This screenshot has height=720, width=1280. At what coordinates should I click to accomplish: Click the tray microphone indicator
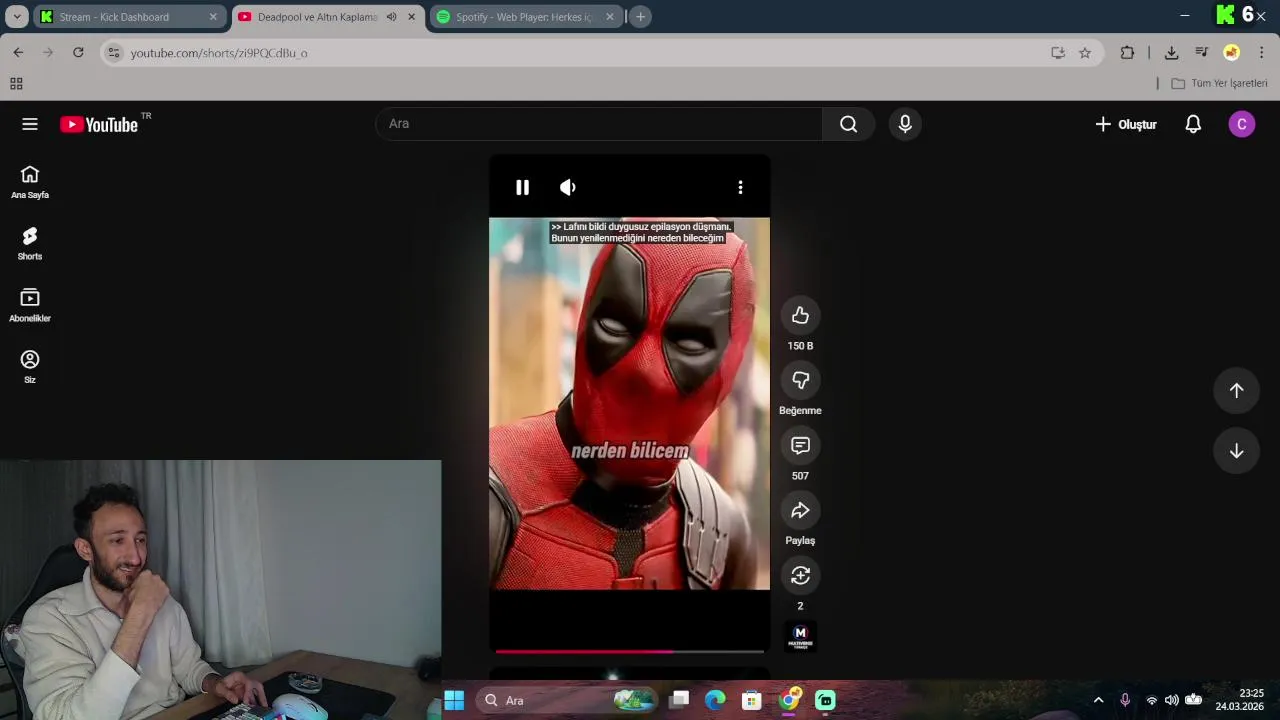click(1125, 700)
